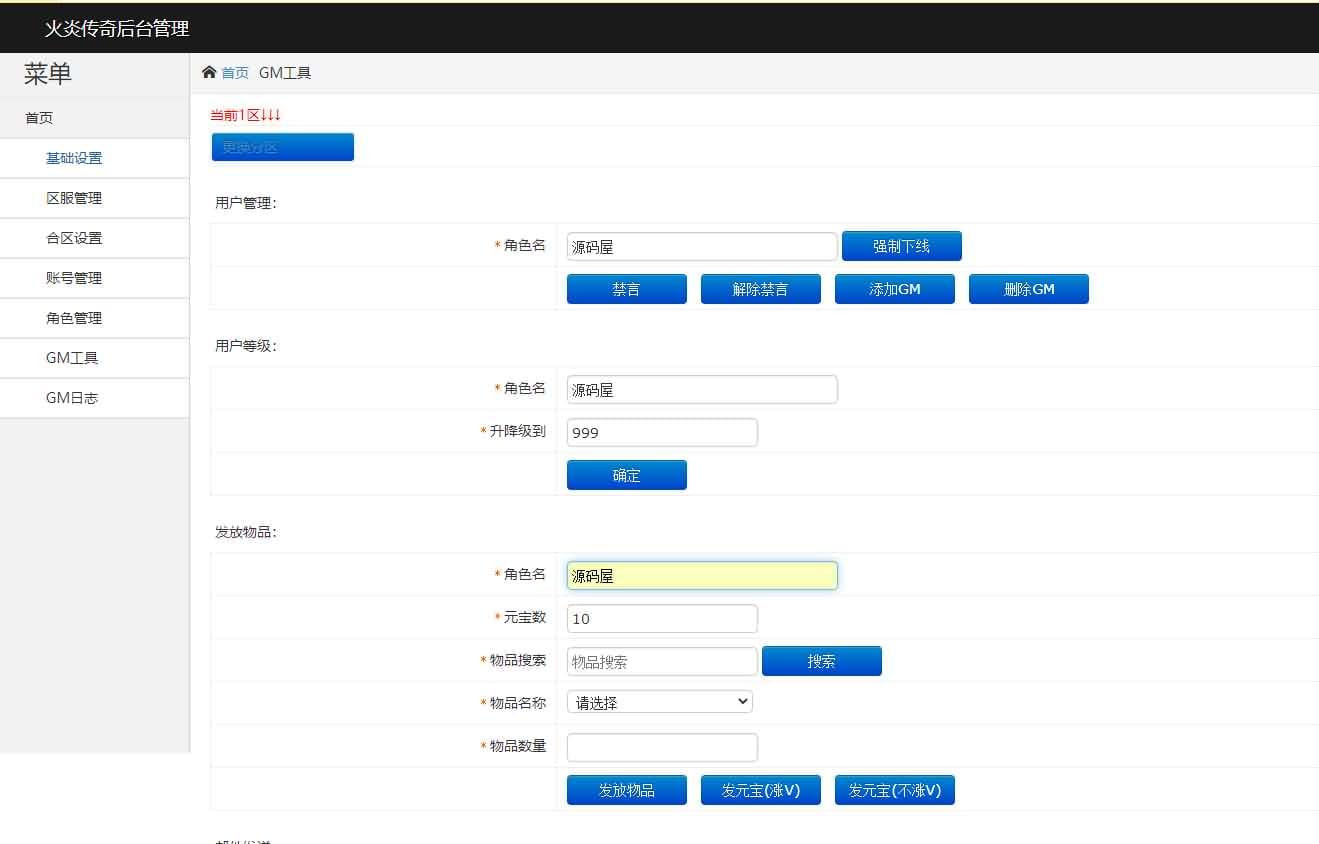Screen dimensions: 1319x844
Task: Click 解除禁言 to unmute the player
Action: (760, 289)
